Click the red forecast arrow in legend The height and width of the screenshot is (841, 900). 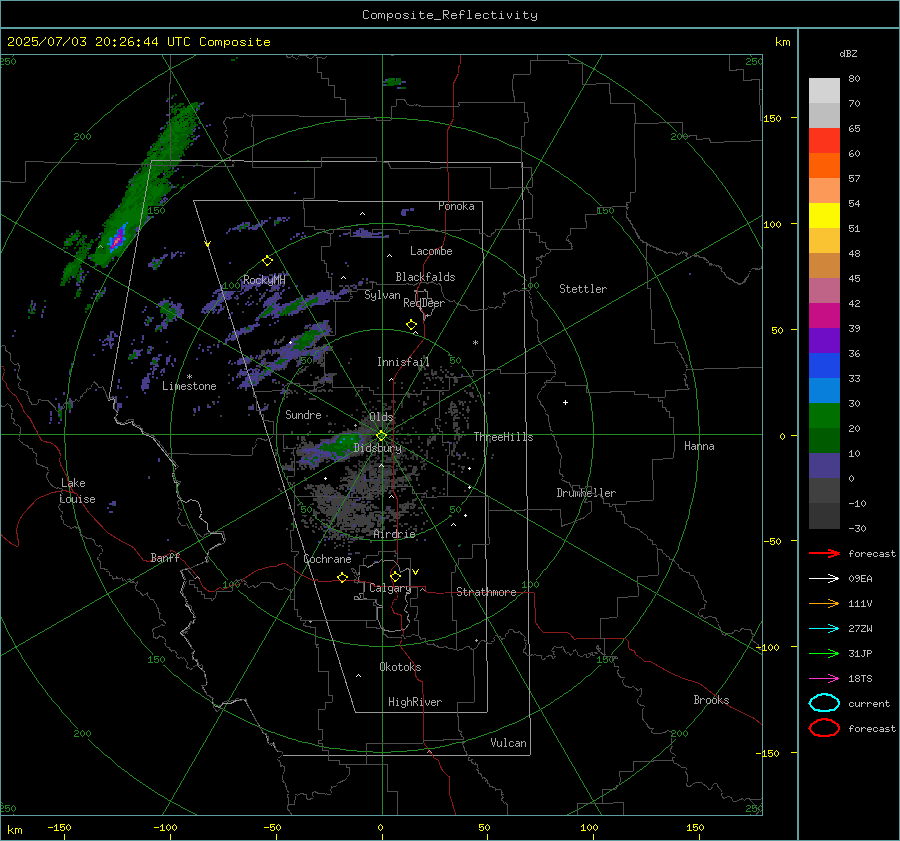tap(824, 553)
